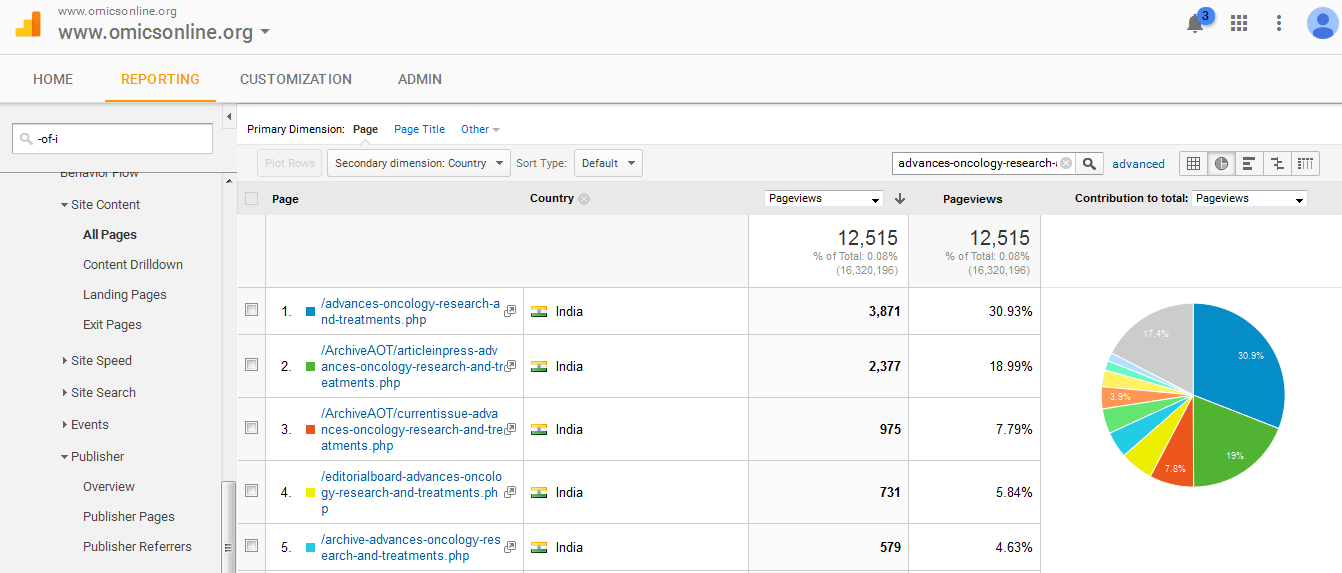Open the notifications bell
This screenshot has height=573, width=1342.
tap(1195, 24)
